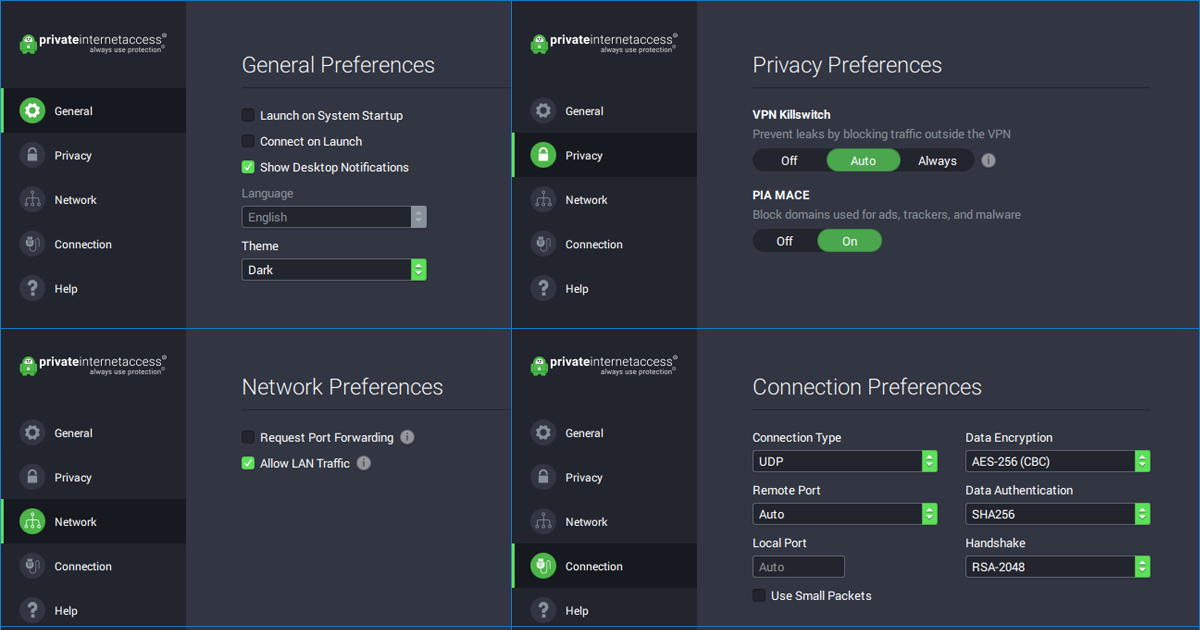Disable the Allow LAN Traffic checkbox
Image resolution: width=1200 pixels, height=630 pixels.
coord(248,463)
